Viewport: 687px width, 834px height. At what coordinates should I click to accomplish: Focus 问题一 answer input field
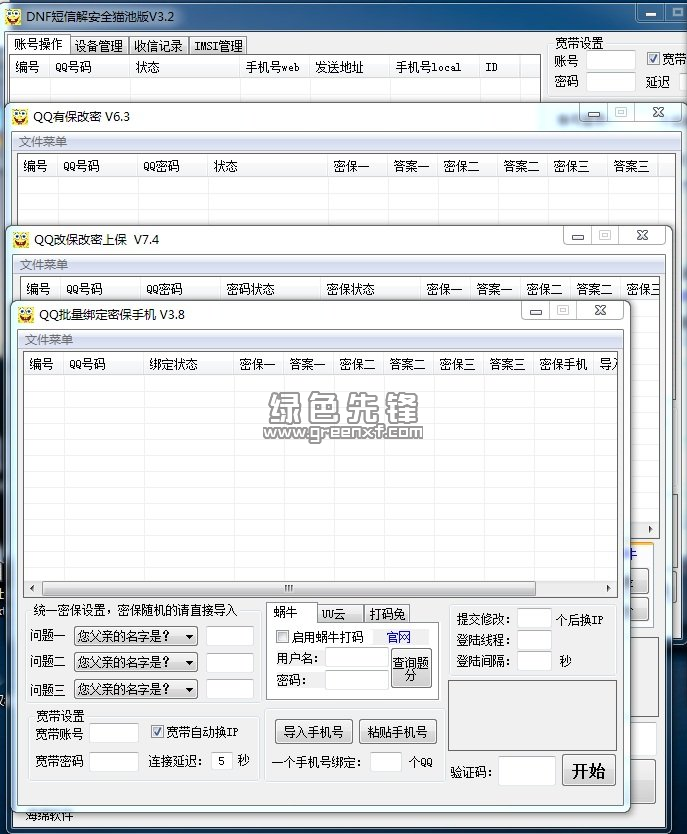[230, 636]
